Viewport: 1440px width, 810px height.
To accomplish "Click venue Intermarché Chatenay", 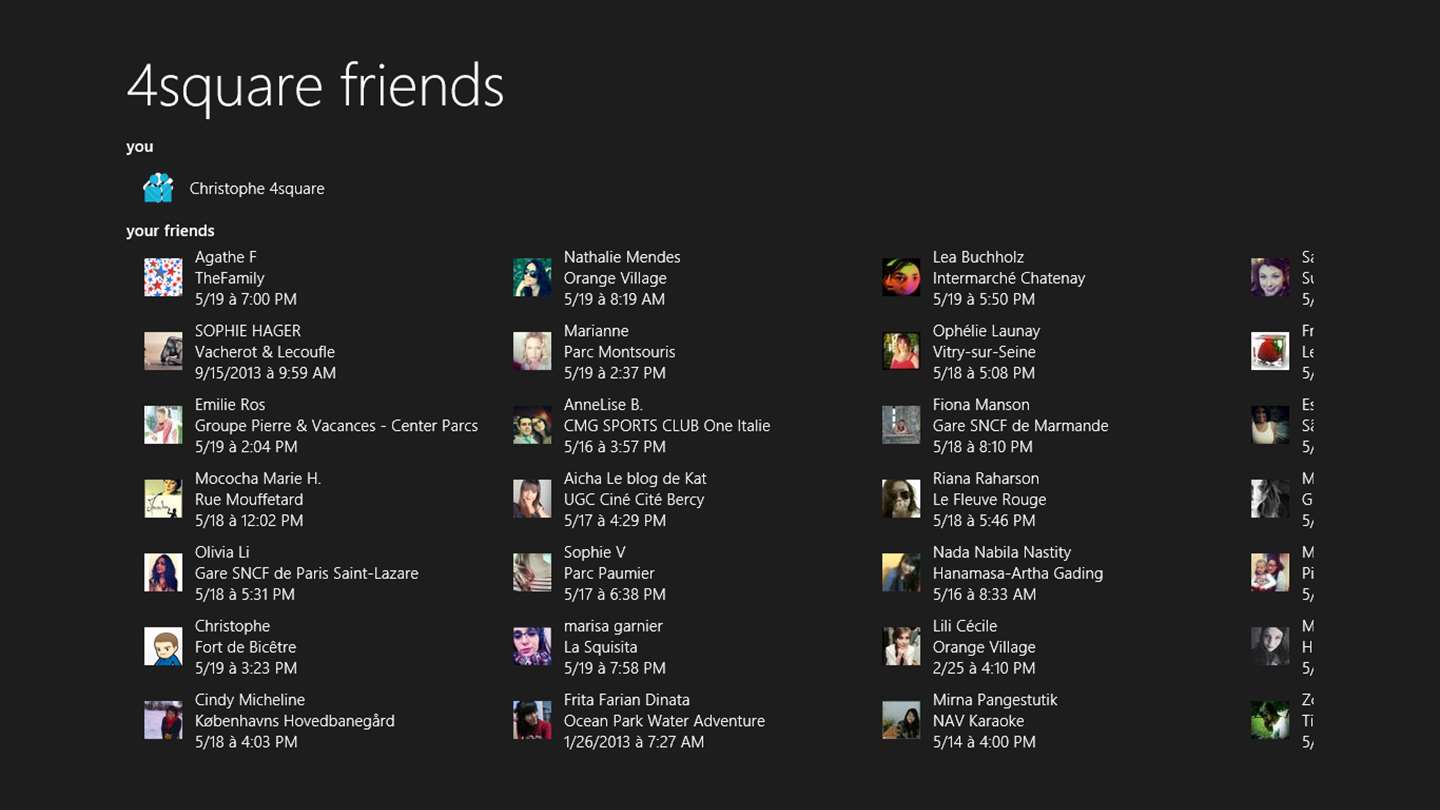I will click(x=1009, y=278).
